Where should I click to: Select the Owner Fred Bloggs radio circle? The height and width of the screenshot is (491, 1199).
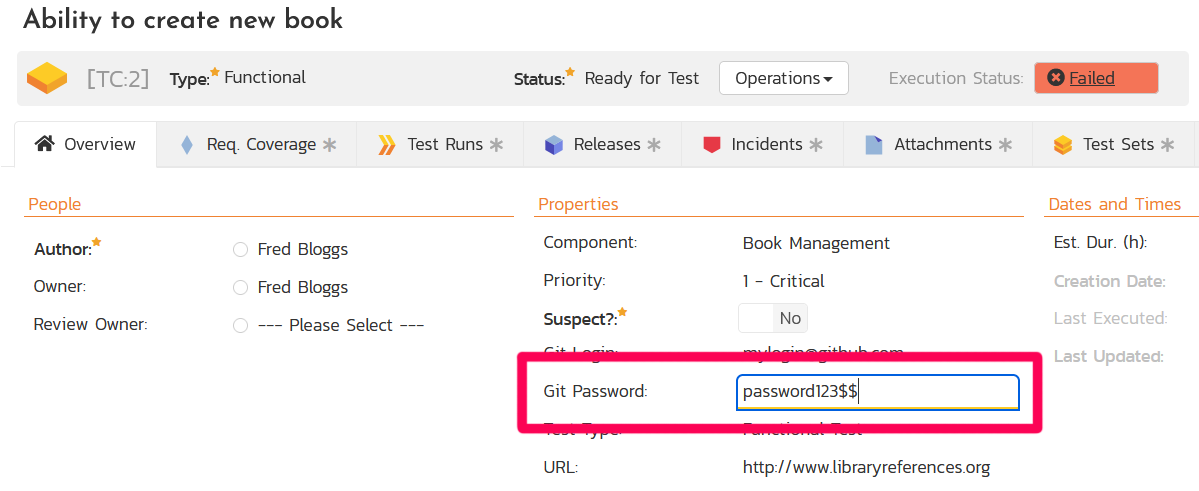(240, 288)
